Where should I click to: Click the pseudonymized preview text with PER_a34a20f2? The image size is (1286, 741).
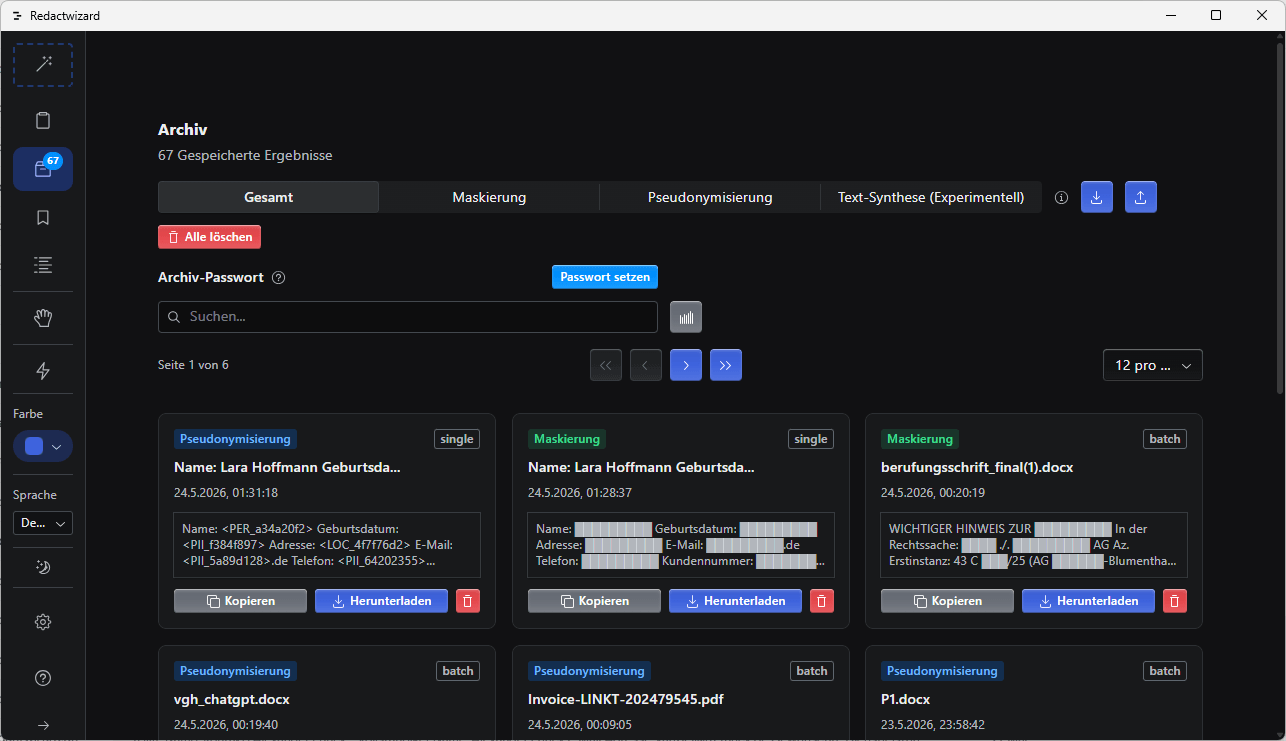coord(327,545)
